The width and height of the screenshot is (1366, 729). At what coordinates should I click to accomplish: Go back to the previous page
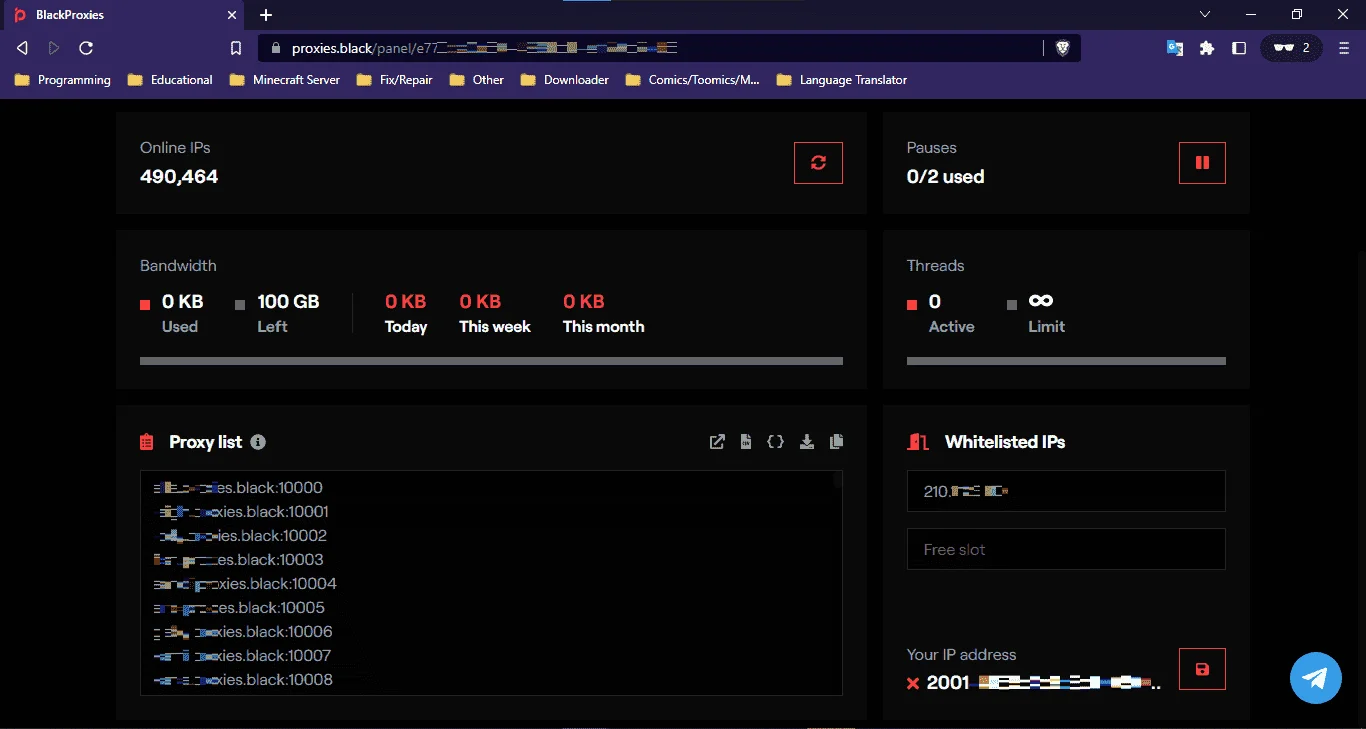[22, 48]
